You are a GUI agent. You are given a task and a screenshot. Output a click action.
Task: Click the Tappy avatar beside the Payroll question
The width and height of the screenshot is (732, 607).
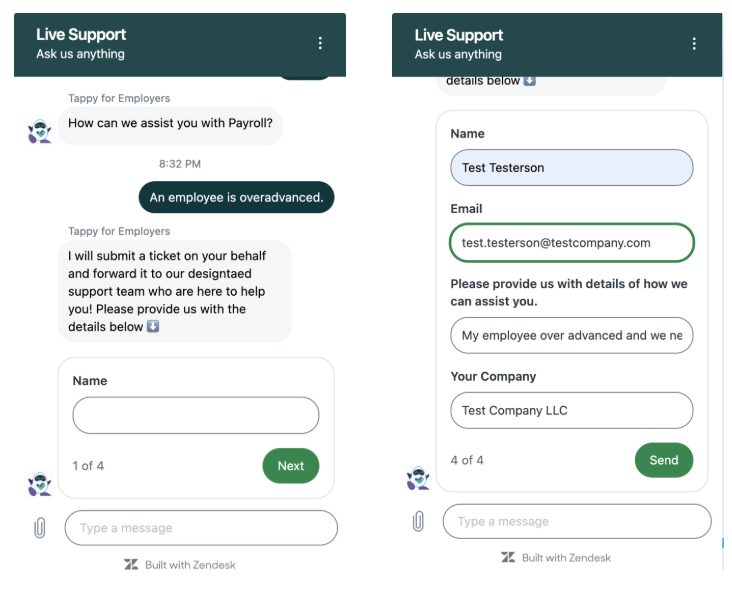(39, 130)
